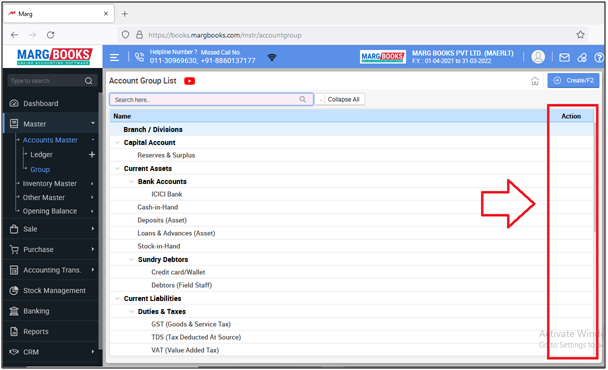608x370 pixels.
Task: Add a ledger with the plus icon
Action: point(92,154)
